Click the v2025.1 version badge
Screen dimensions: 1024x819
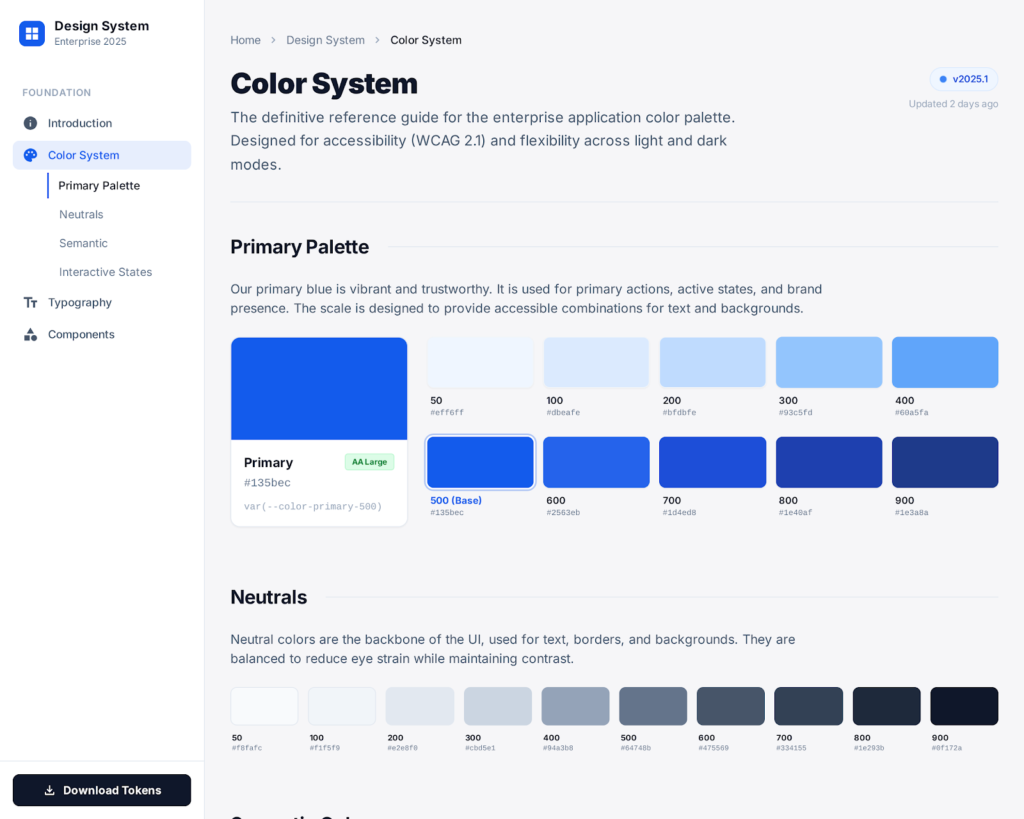(963, 79)
